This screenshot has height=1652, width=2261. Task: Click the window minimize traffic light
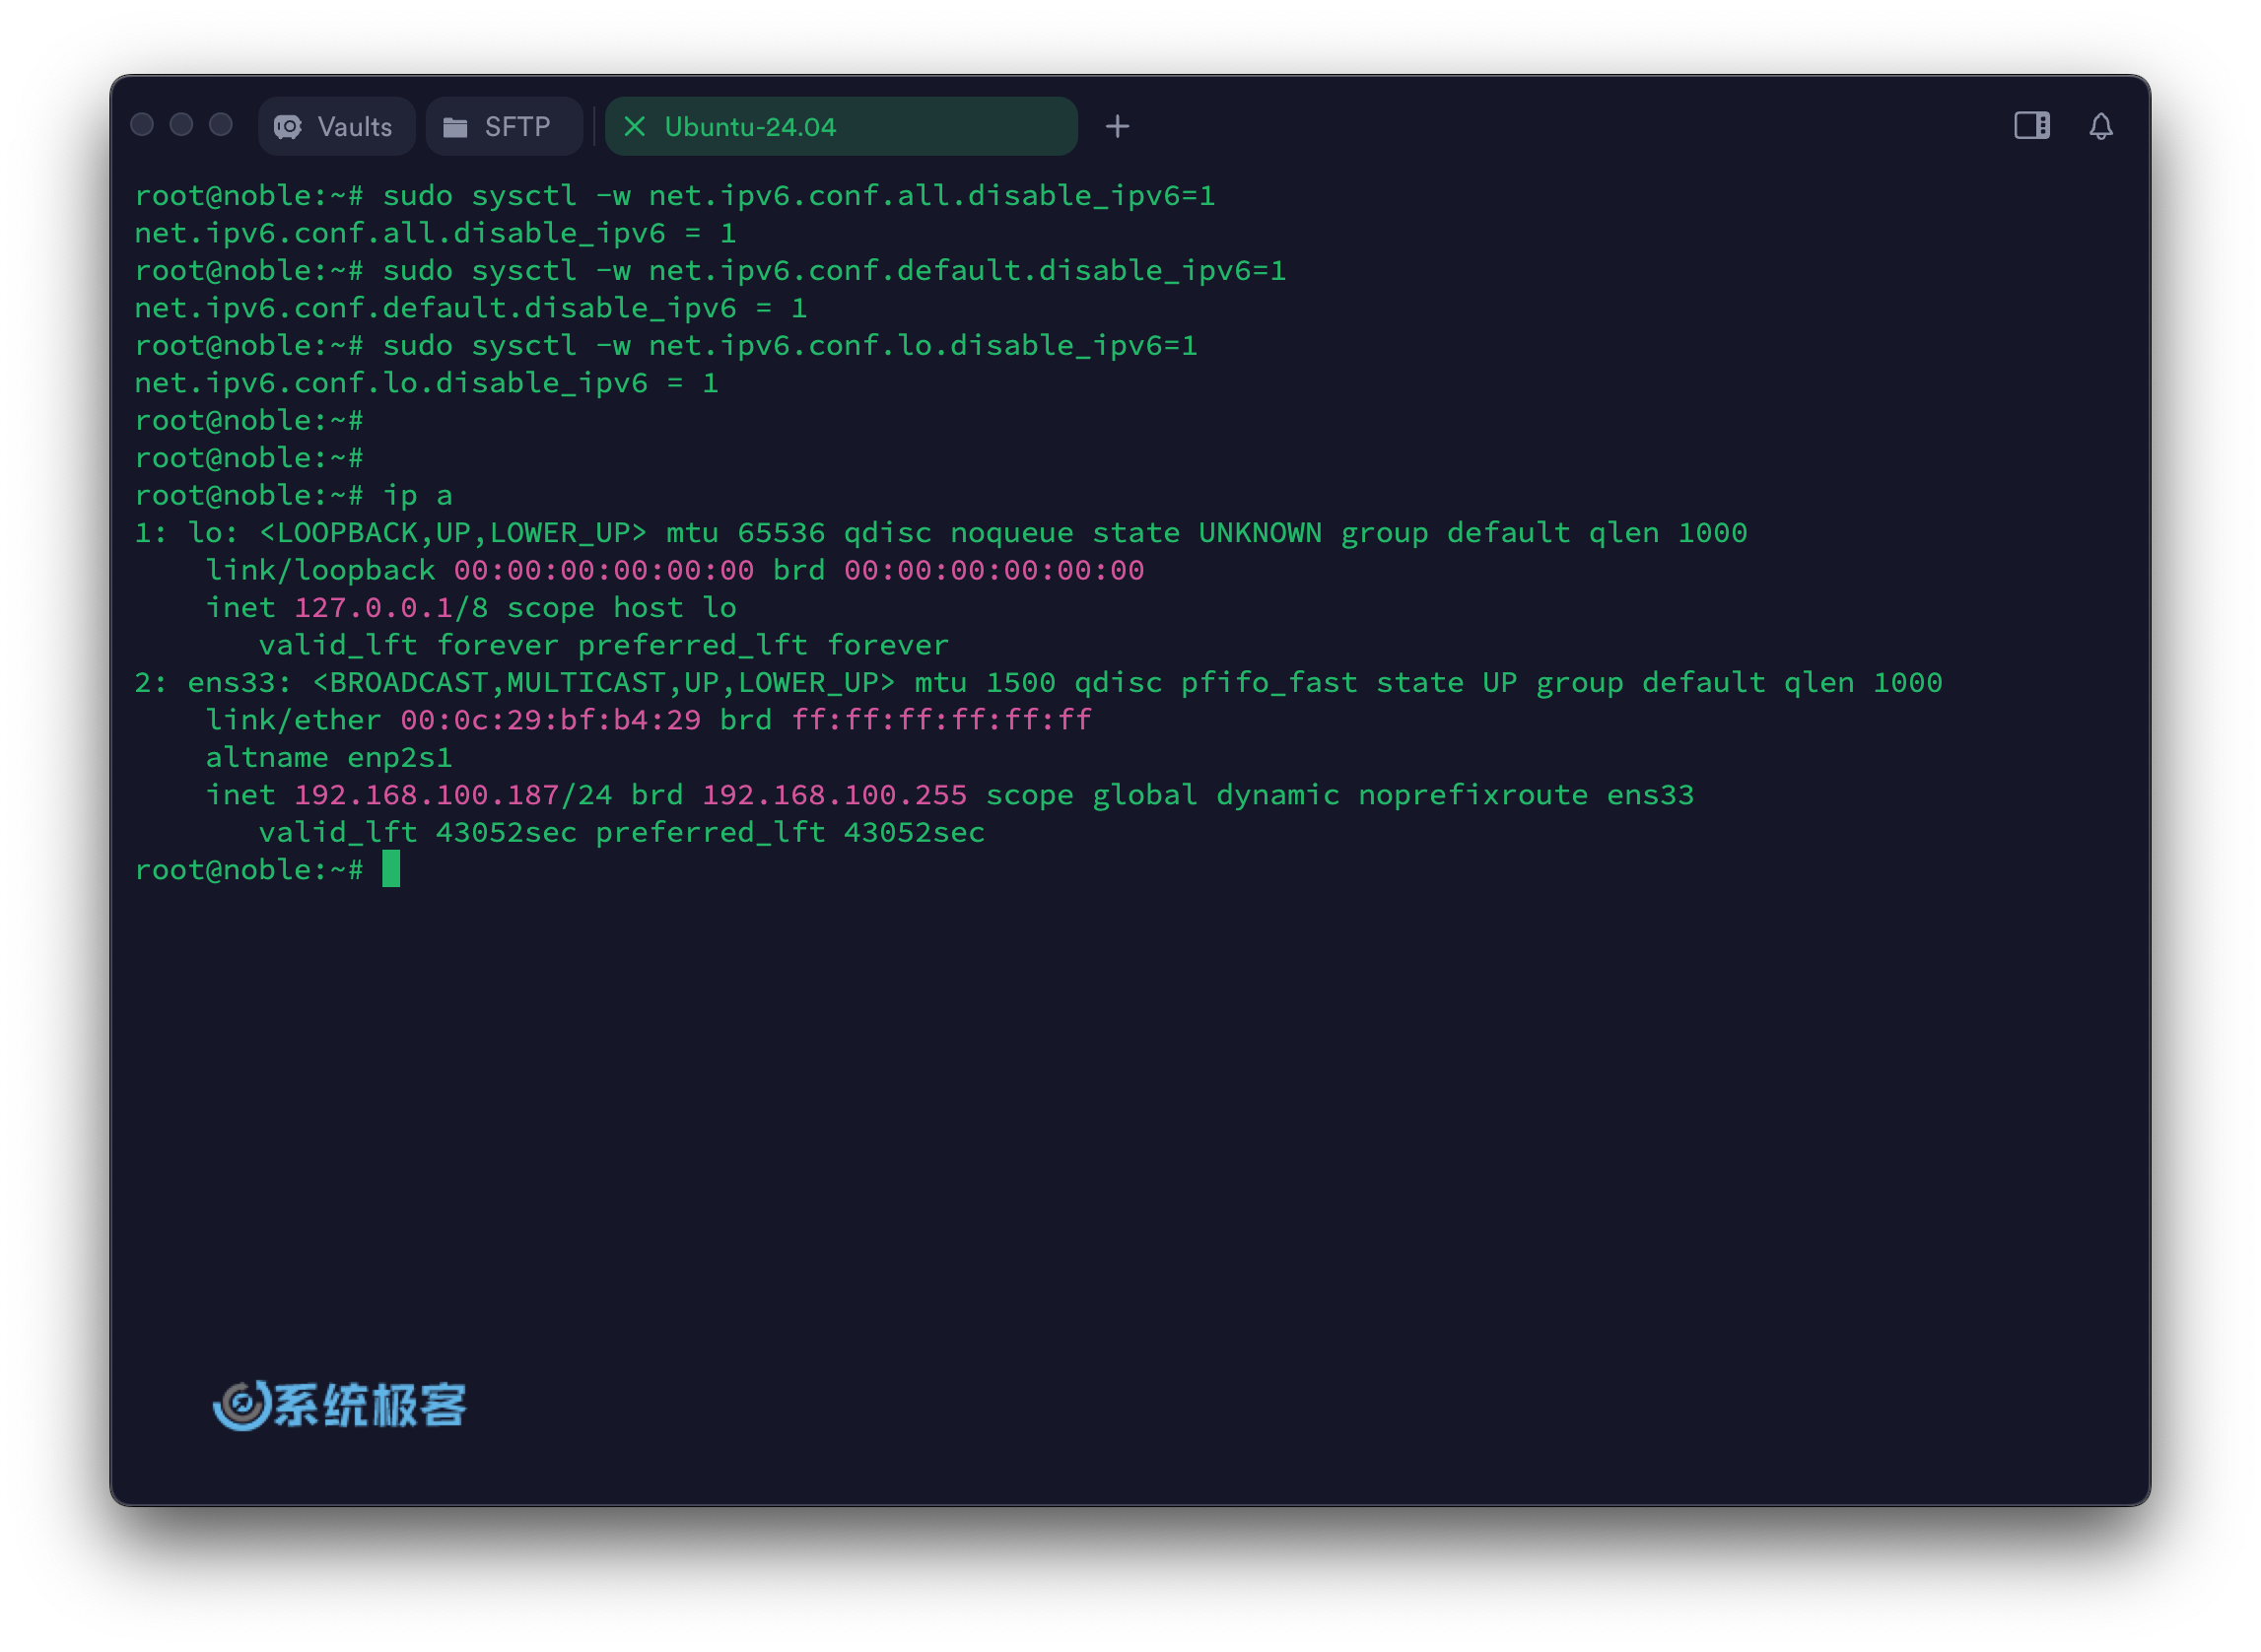point(181,125)
